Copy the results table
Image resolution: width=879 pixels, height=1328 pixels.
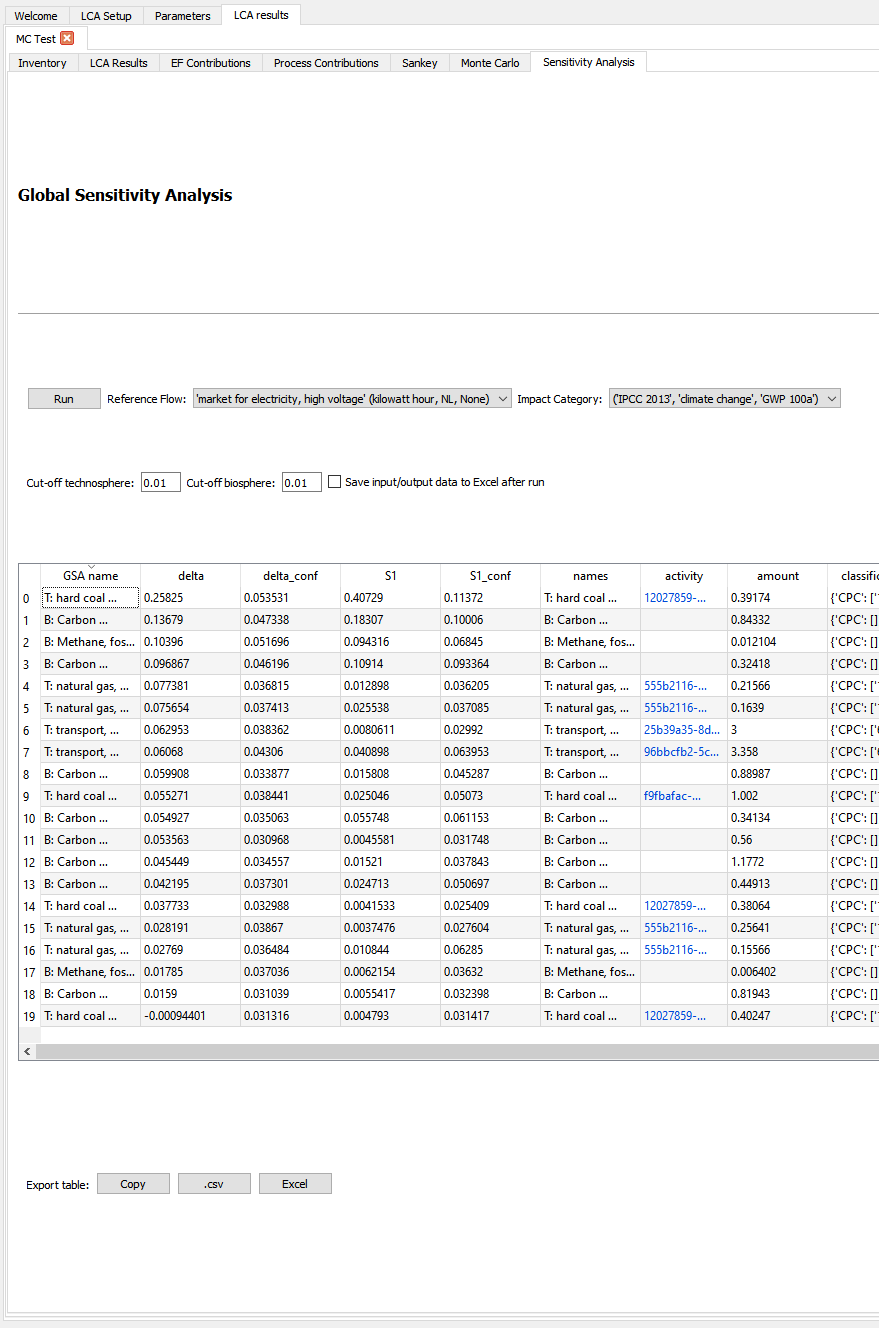pos(132,1183)
